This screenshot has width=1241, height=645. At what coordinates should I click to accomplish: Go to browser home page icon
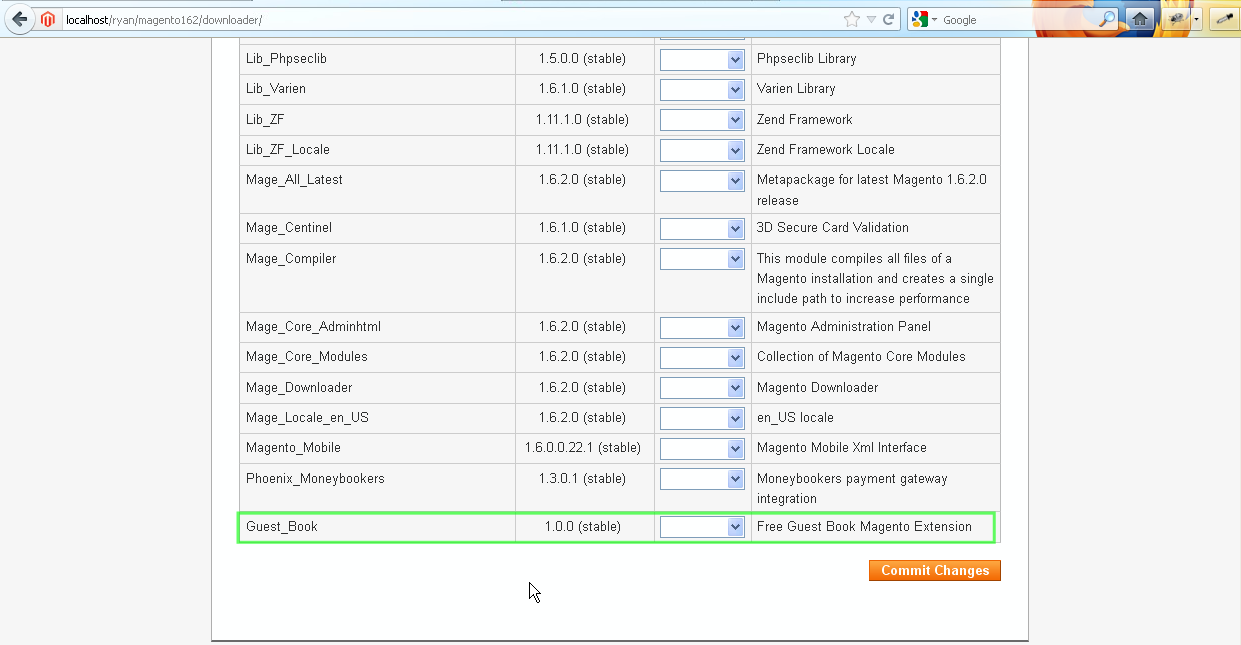point(1139,19)
